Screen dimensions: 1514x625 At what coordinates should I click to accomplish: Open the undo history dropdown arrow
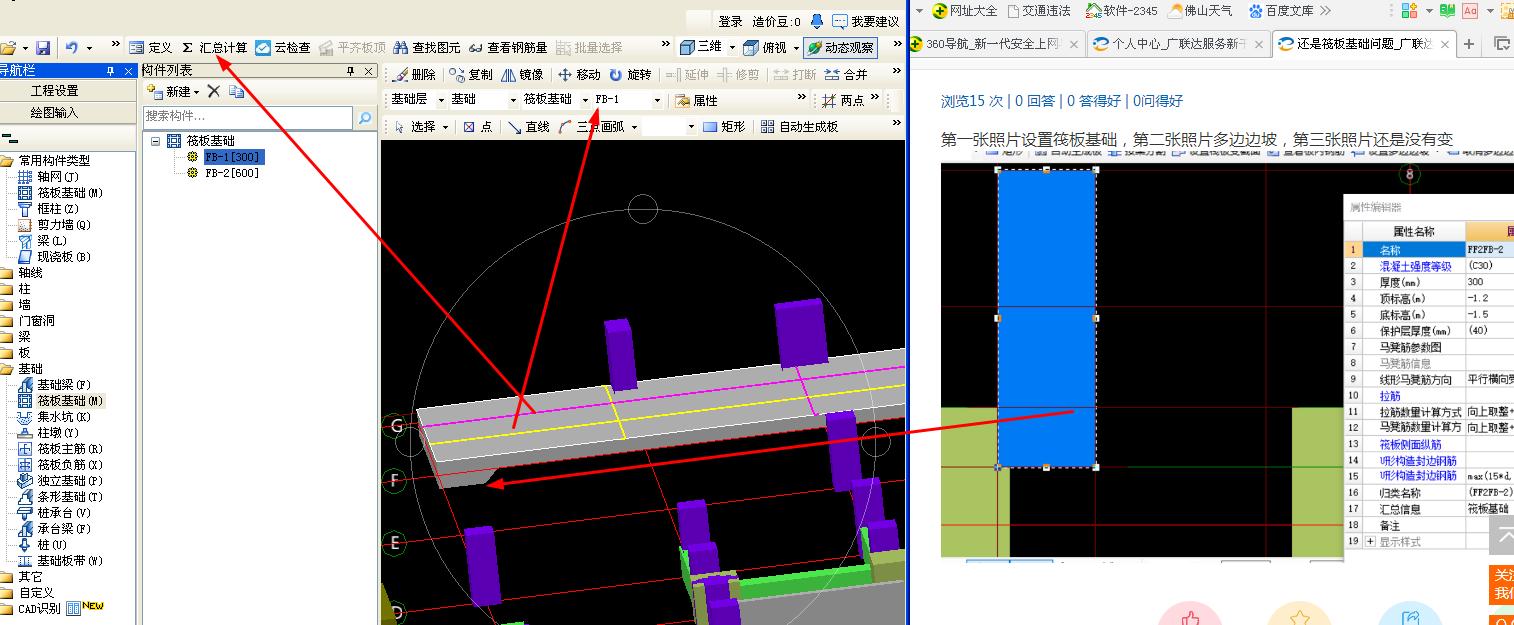pyautogui.click(x=89, y=47)
